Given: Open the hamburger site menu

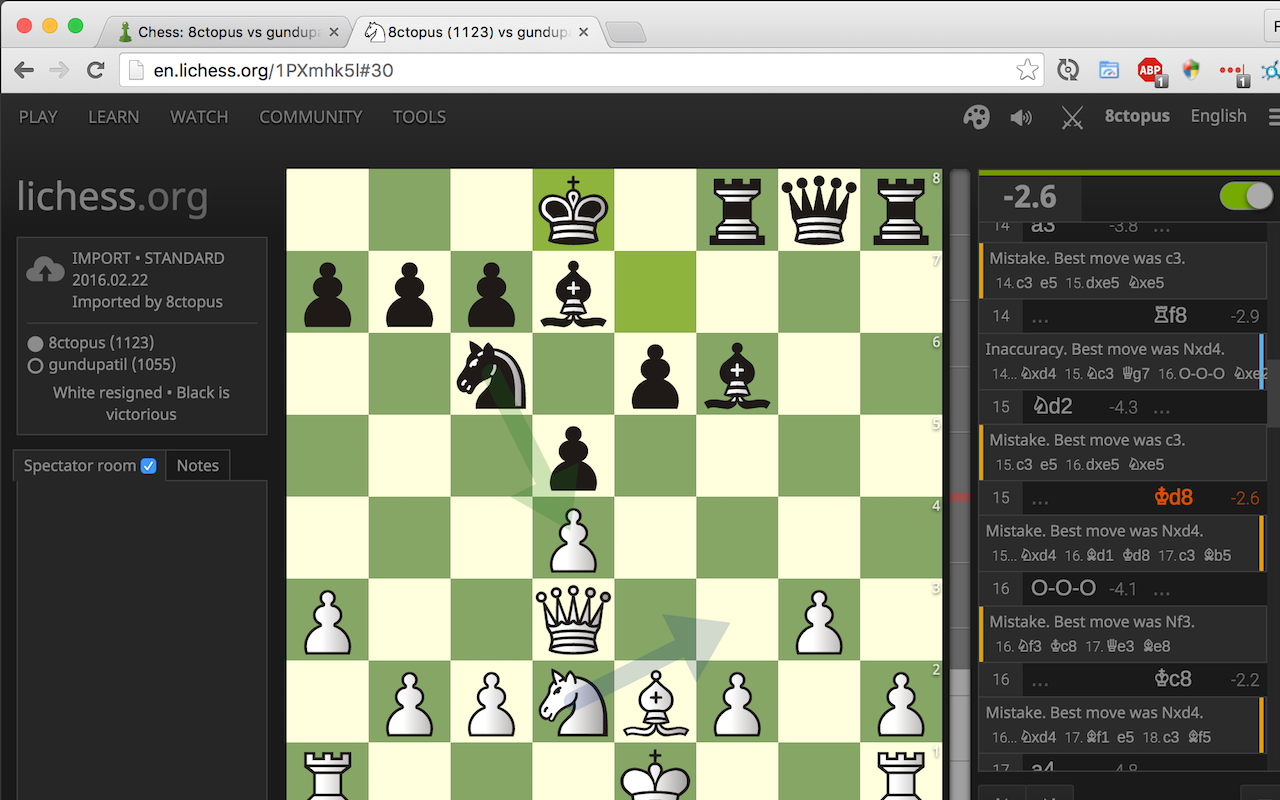Looking at the screenshot, I should (x=1273, y=117).
